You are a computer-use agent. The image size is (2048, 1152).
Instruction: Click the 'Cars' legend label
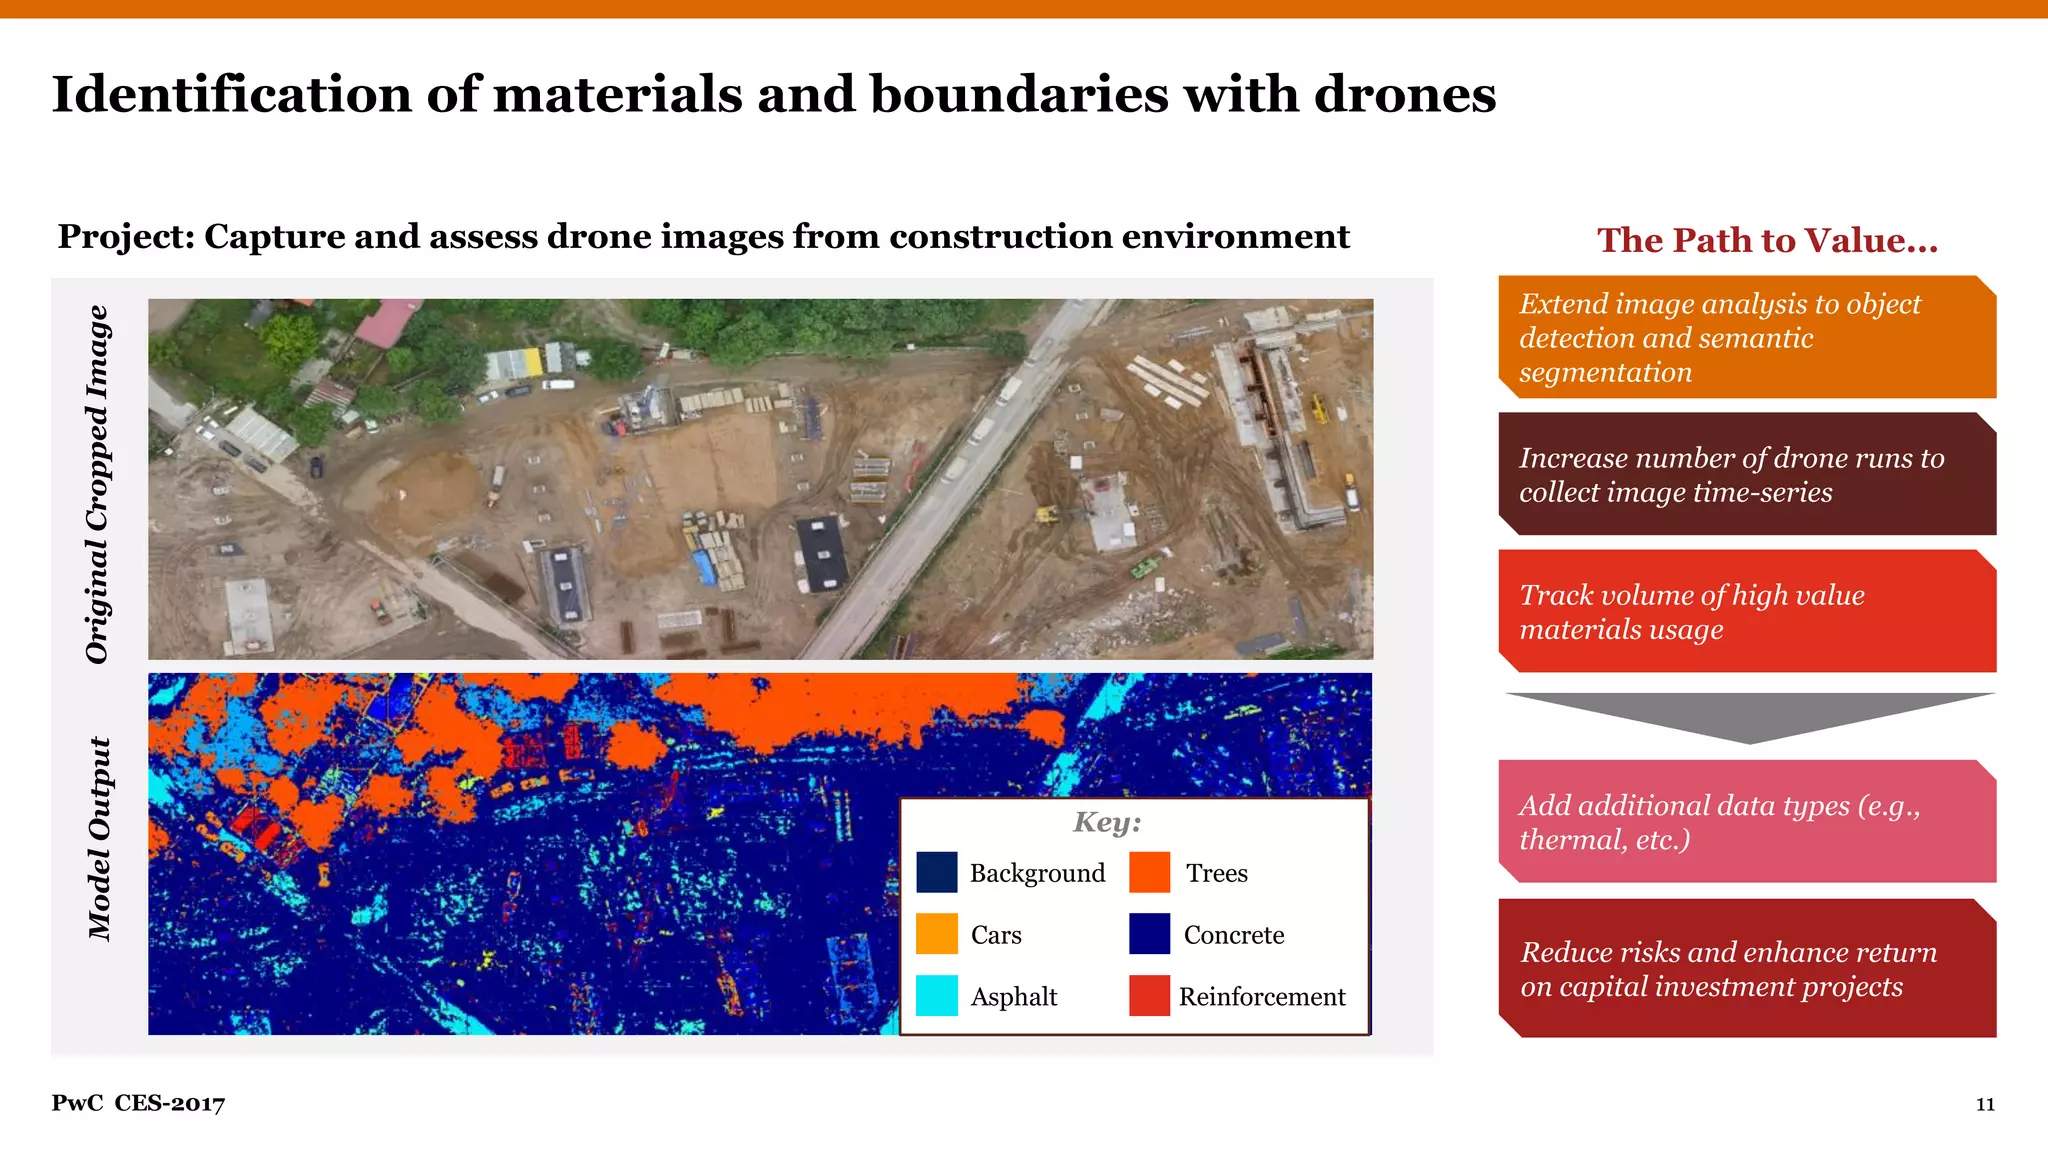pos(996,935)
